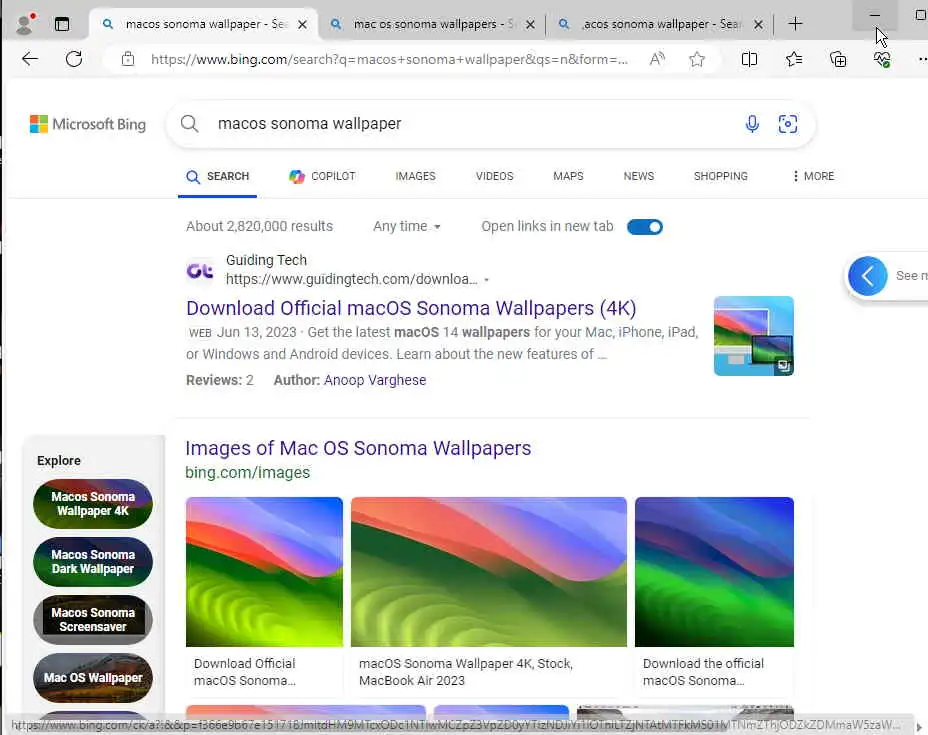This screenshot has height=735, width=928.
Task: Open Favorites list icon
Action: coord(794,59)
